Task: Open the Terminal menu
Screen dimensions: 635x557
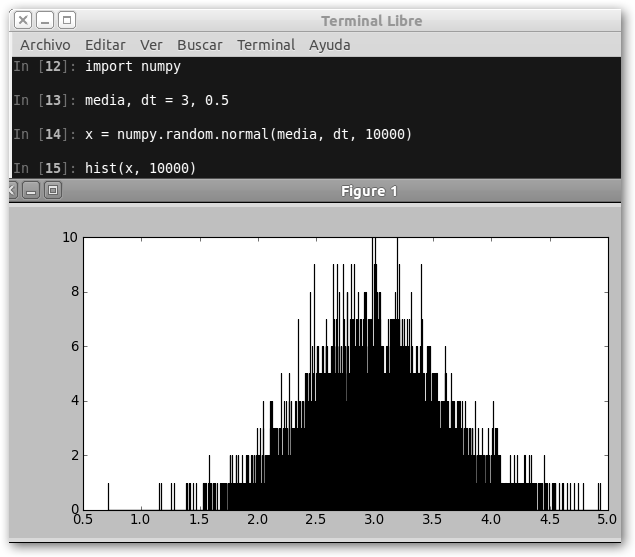Action: tap(266, 45)
